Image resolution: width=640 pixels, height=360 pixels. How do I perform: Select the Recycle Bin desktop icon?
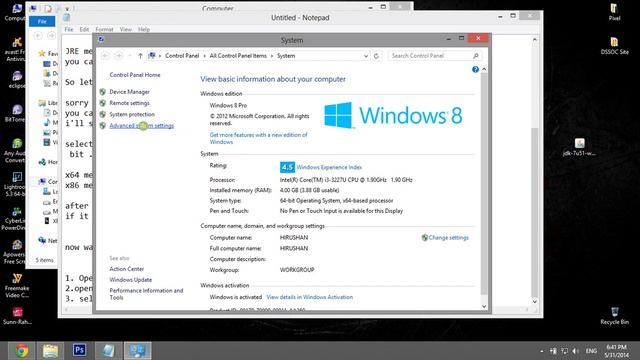614,316
